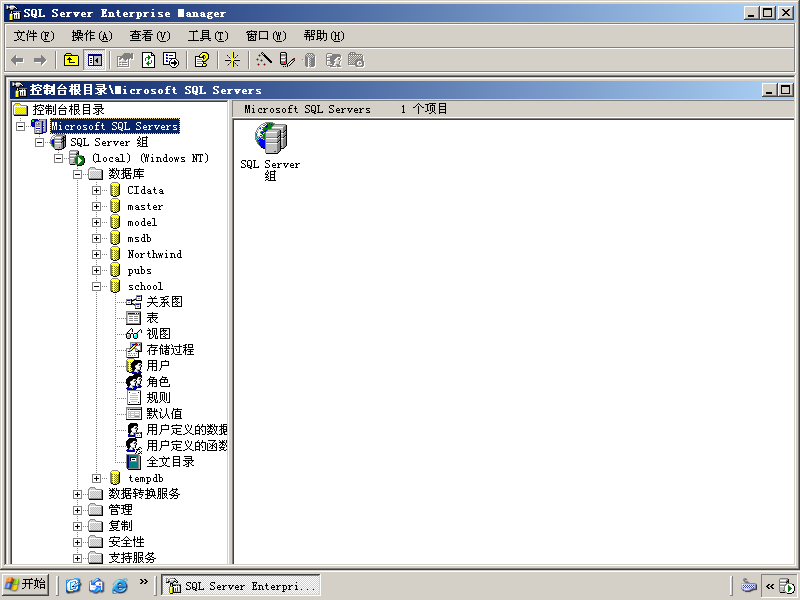Refresh using the green arrows icon
Image resolution: width=800 pixels, height=600 pixels.
[148, 60]
